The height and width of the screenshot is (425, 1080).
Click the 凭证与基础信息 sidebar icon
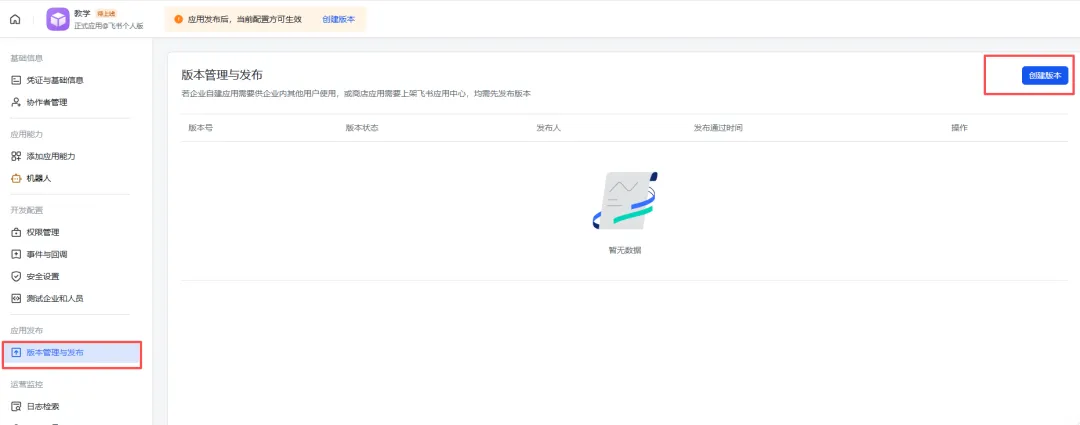click(x=17, y=80)
